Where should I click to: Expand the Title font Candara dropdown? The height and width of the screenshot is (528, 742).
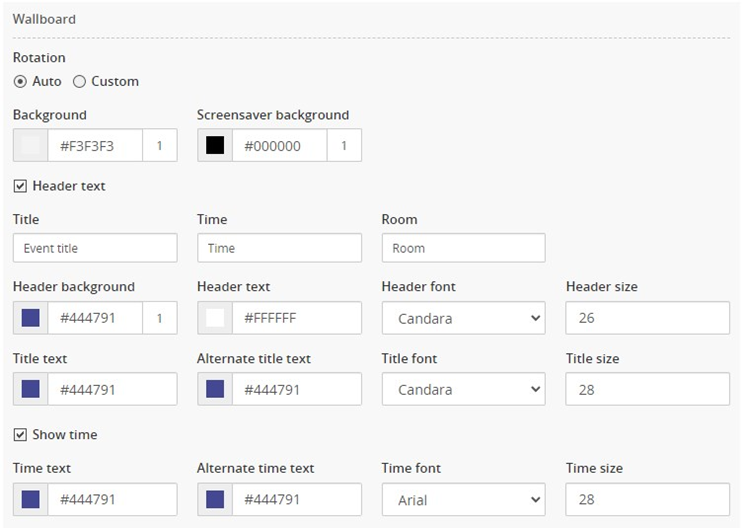click(463, 389)
